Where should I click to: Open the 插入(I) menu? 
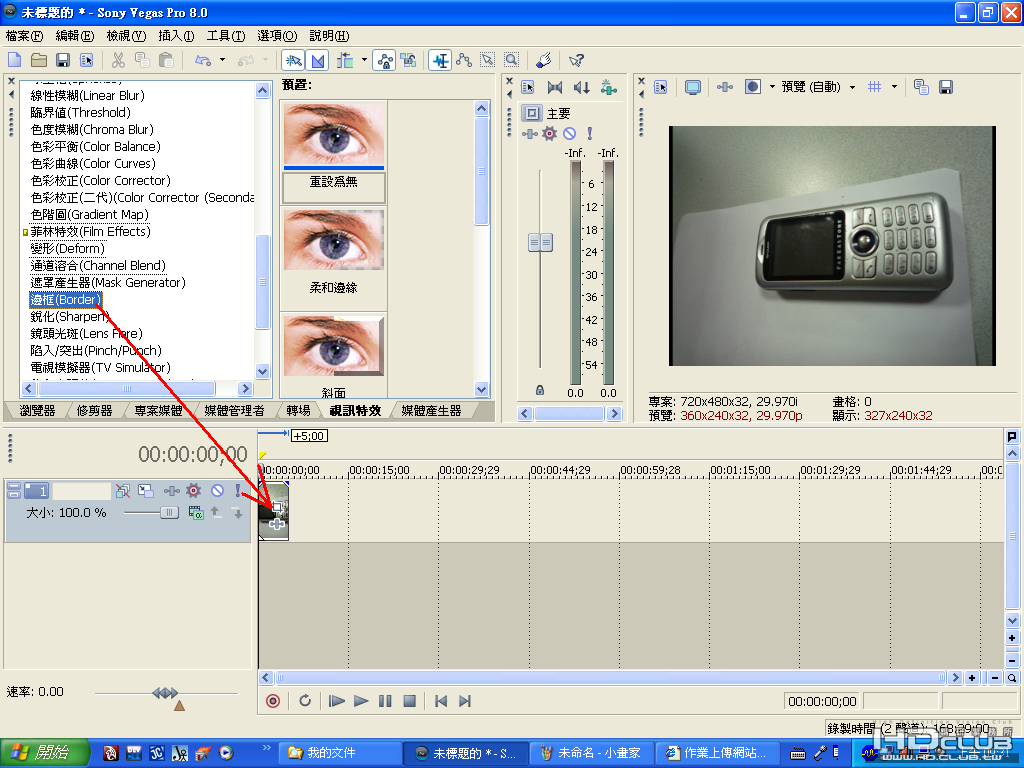[x=176, y=36]
